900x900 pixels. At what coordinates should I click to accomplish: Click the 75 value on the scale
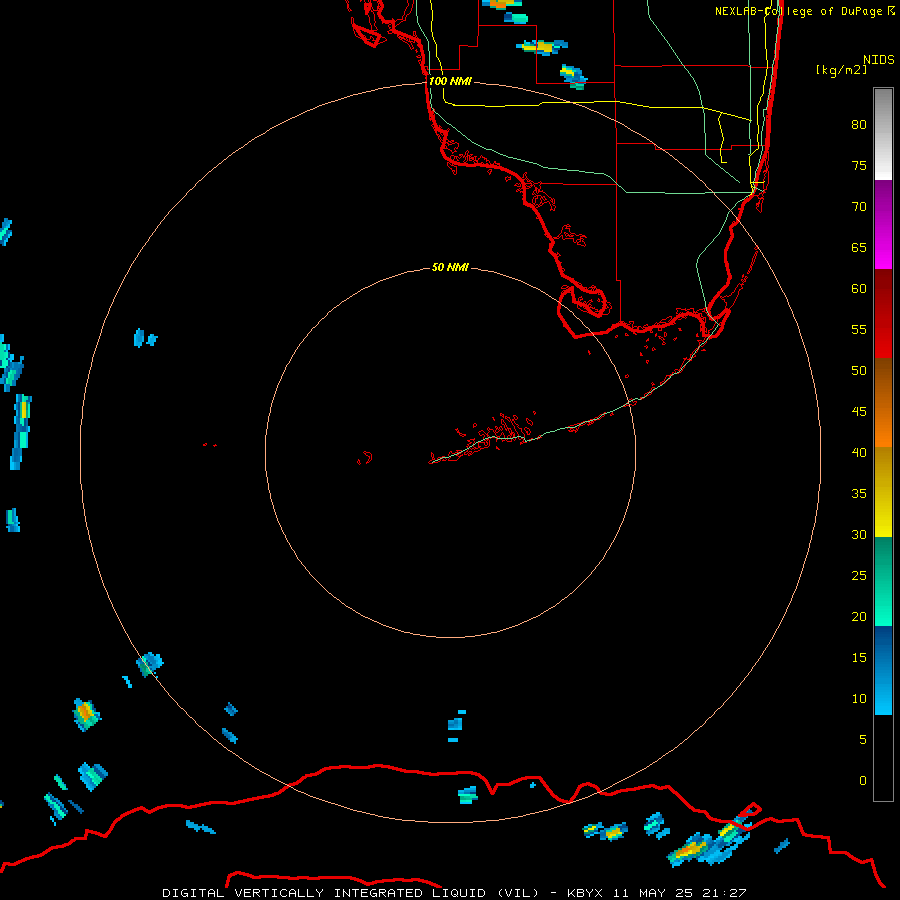(859, 166)
